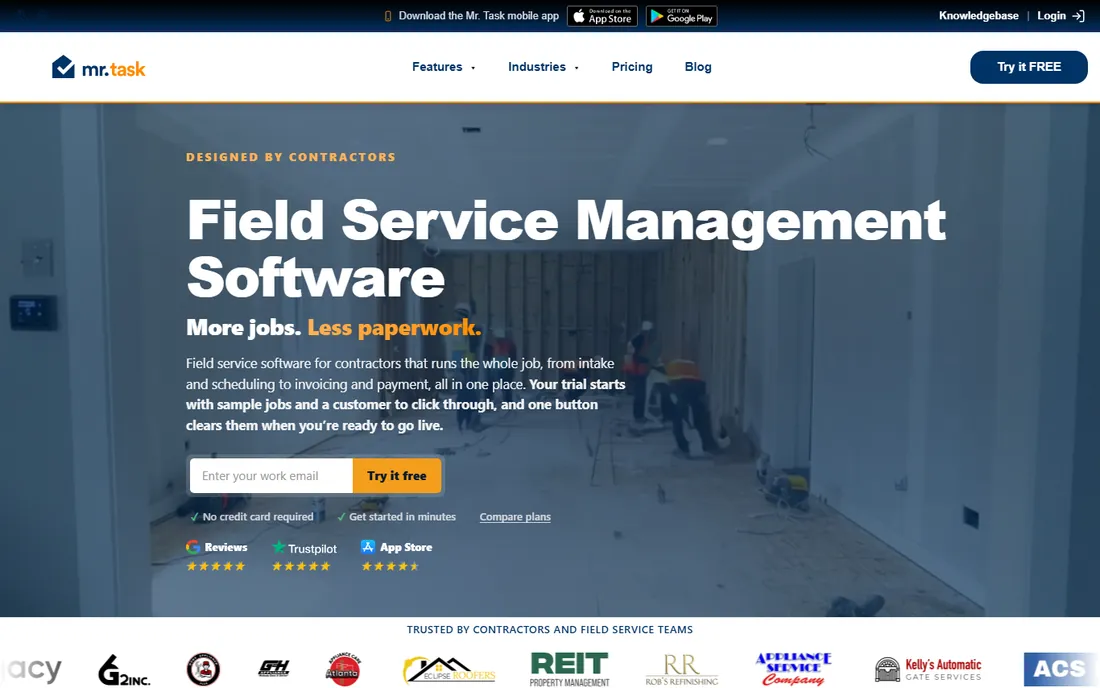Screen dimensions: 1100x688
Task: Click the ACS logo
Action: [1059, 669]
